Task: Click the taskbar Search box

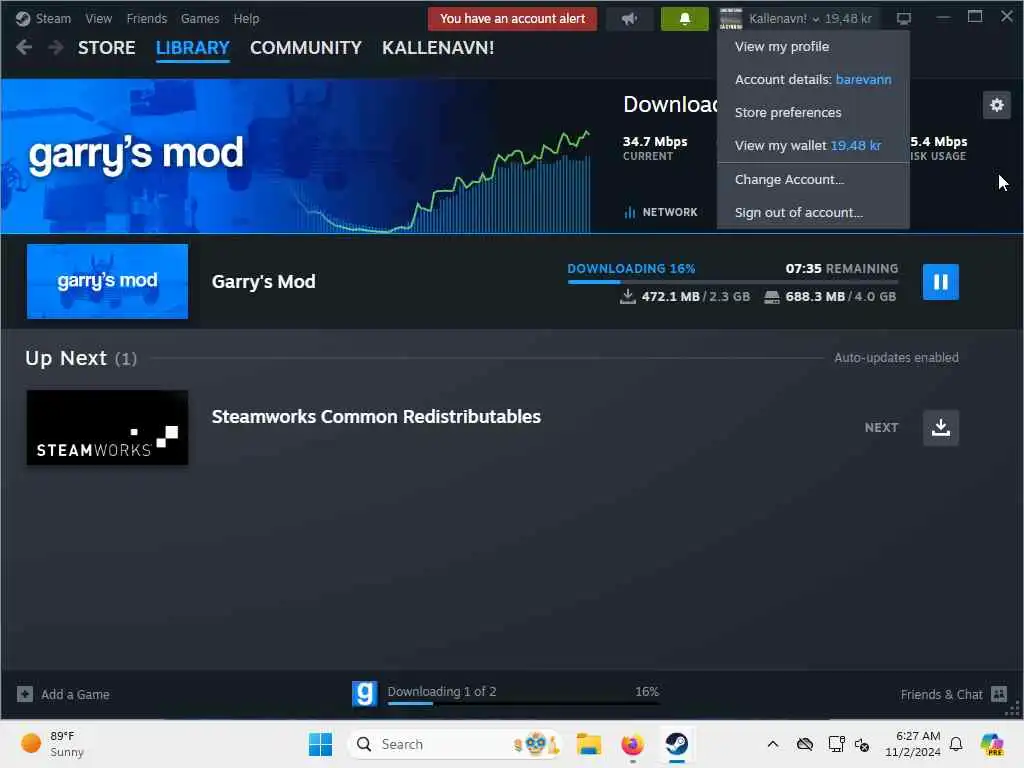Action: coord(455,744)
